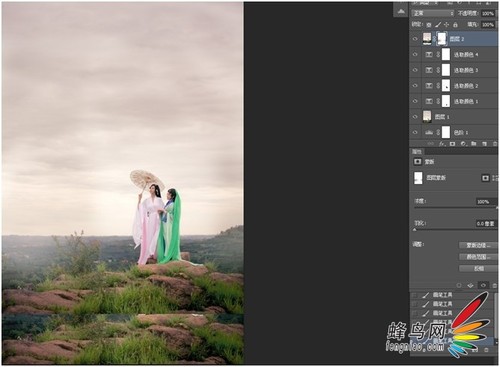Toggle visibility of 选取颜色 4 layer
This screenshot has width=500, height=367.
[x=415, y=54]
